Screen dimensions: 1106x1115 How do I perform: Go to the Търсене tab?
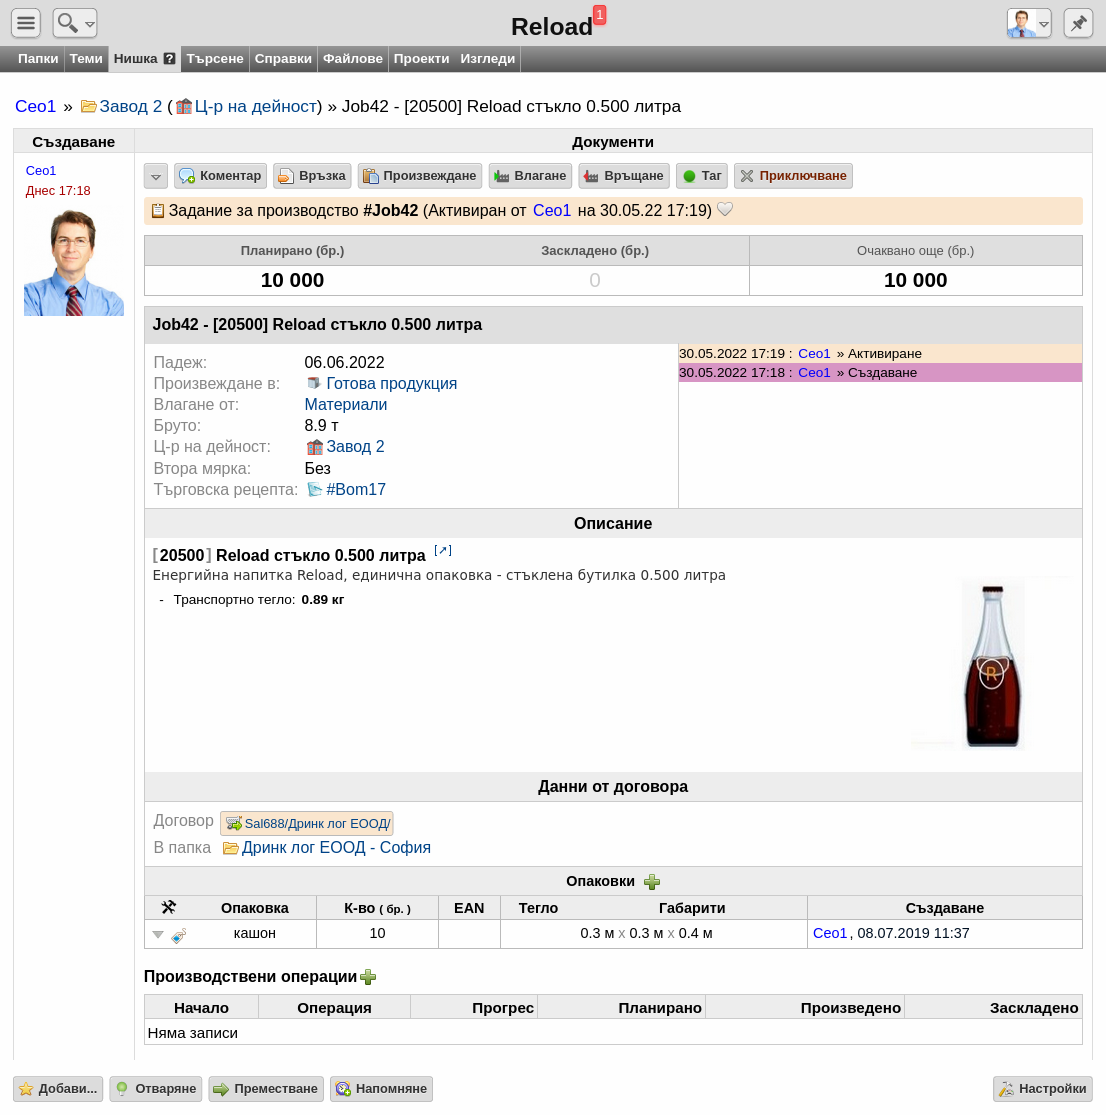point(215,59)
